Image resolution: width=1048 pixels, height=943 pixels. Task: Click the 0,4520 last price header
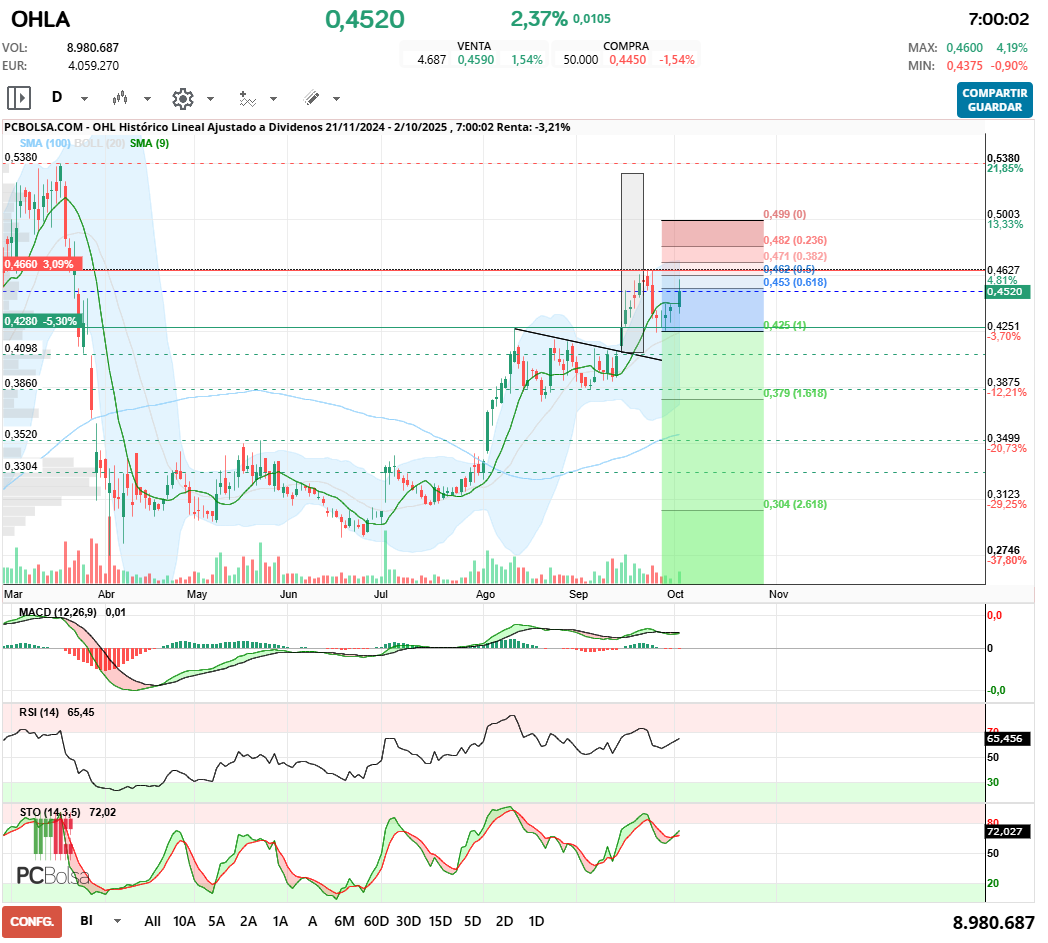(x=365, y=19)
